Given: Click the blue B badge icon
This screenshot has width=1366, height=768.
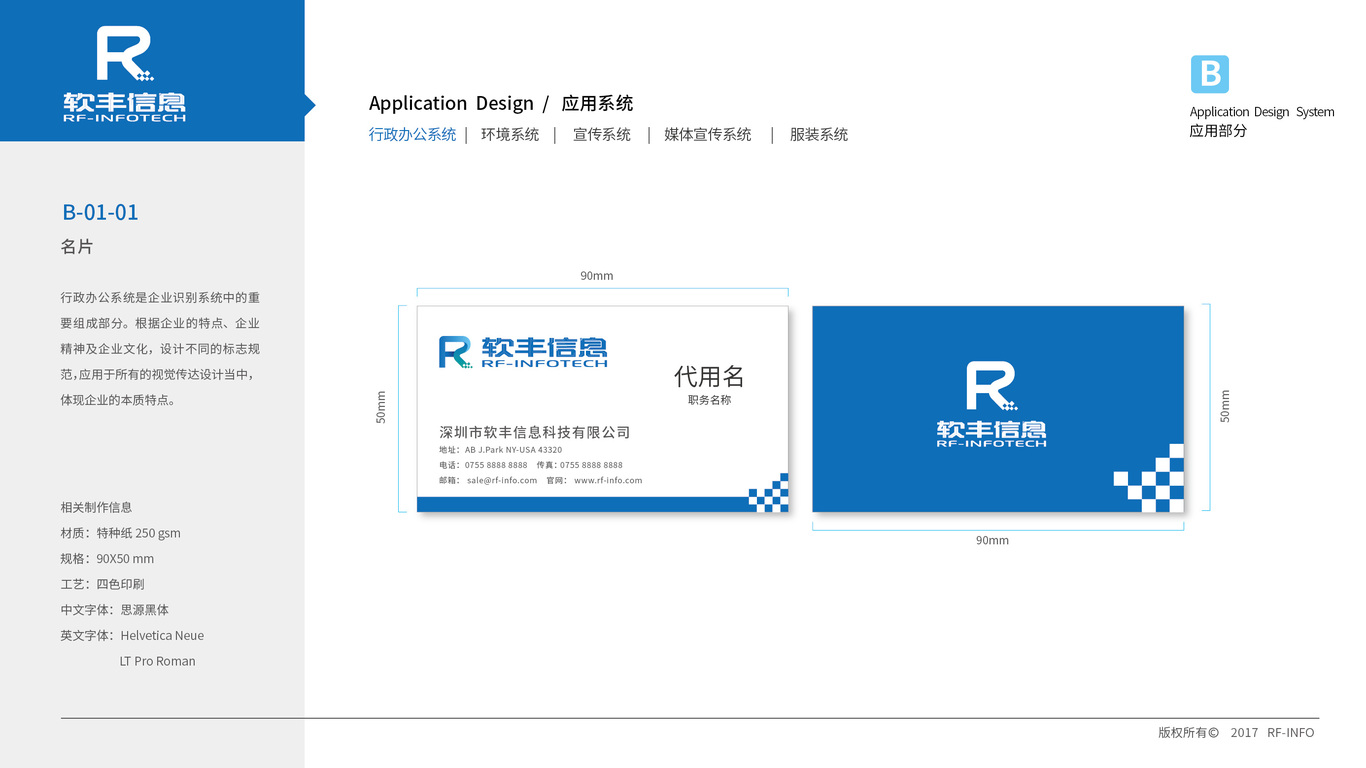Looking at the screenshot, I should pos(1209,74).
